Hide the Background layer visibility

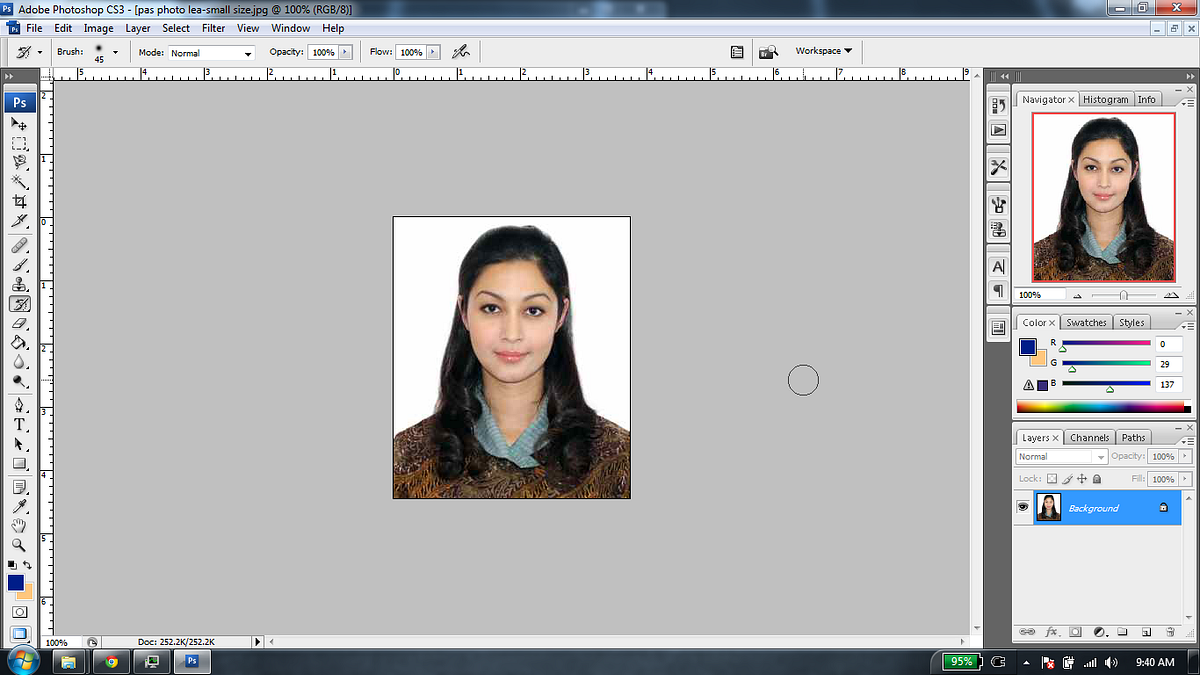pyautogui.click(x=1023, y=507)
